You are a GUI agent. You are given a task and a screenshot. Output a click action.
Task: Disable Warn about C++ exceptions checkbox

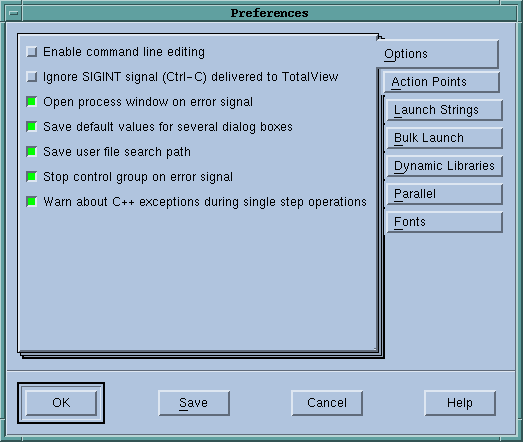pyautogui.click(x=32, y=202)
